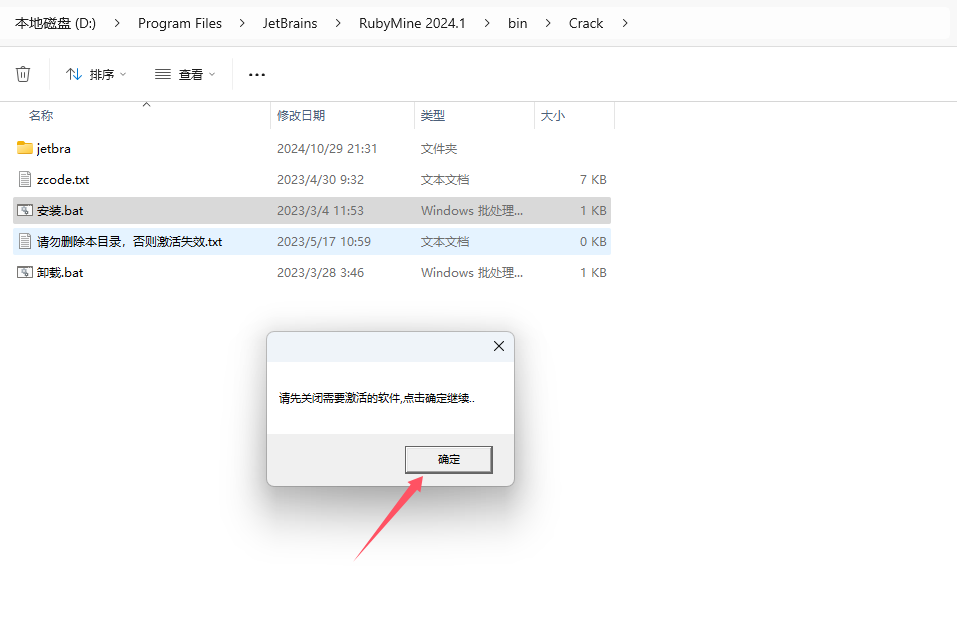The height and width of the screenshot is (625, 957).
Task: Click the 文件夹 type cell
Action: pos(439,148)
